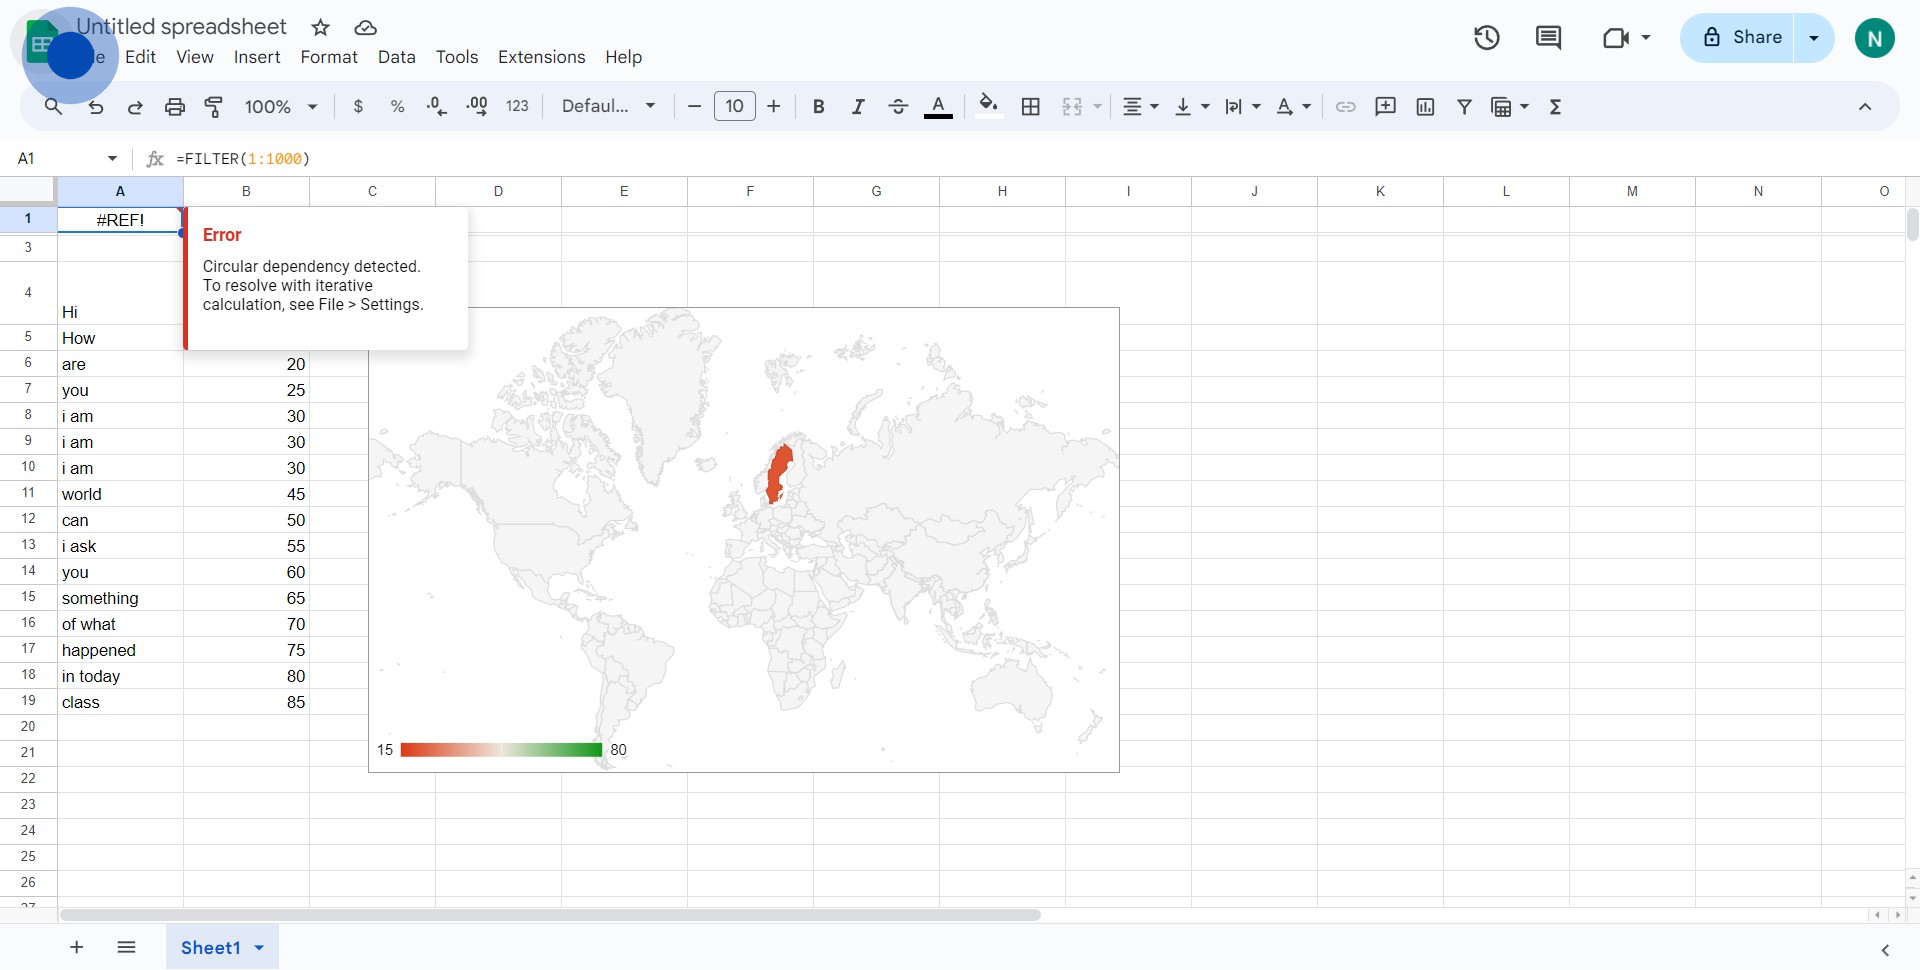Image resolution: width=1920 pixels, height=970 pixels.
Task: Open the Data menu
Action: (x=396, y=57)
